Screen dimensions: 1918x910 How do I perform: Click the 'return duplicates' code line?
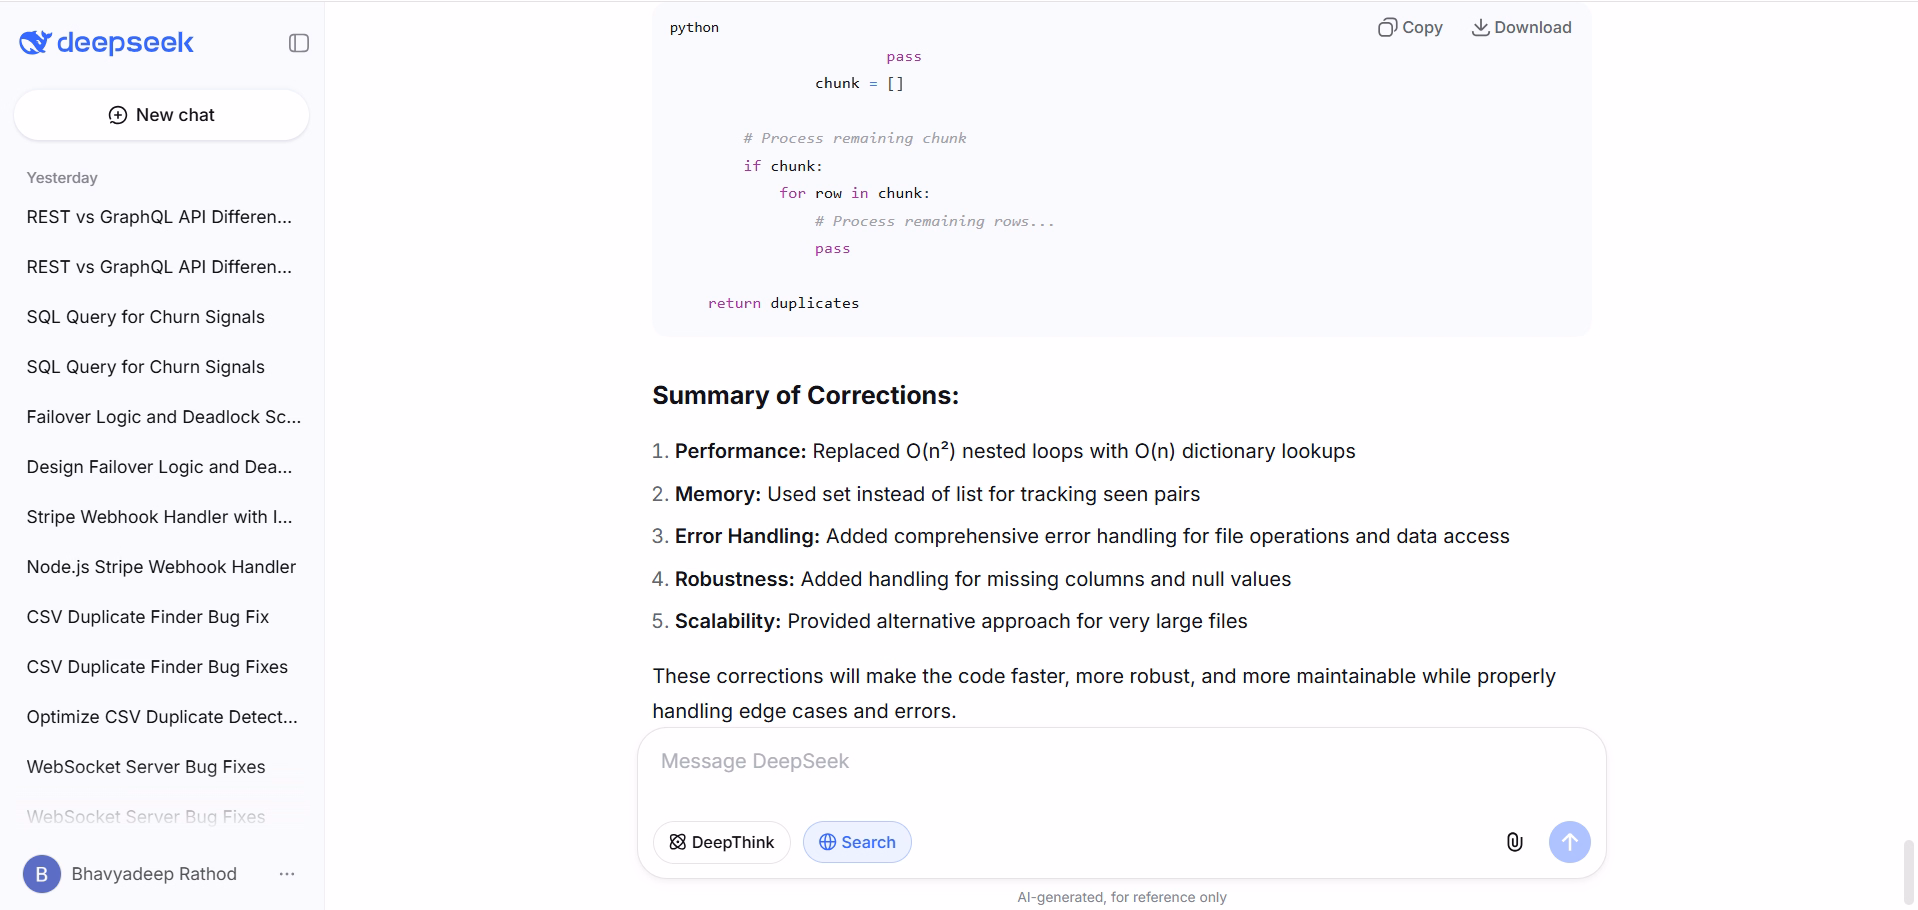(783, 303)
